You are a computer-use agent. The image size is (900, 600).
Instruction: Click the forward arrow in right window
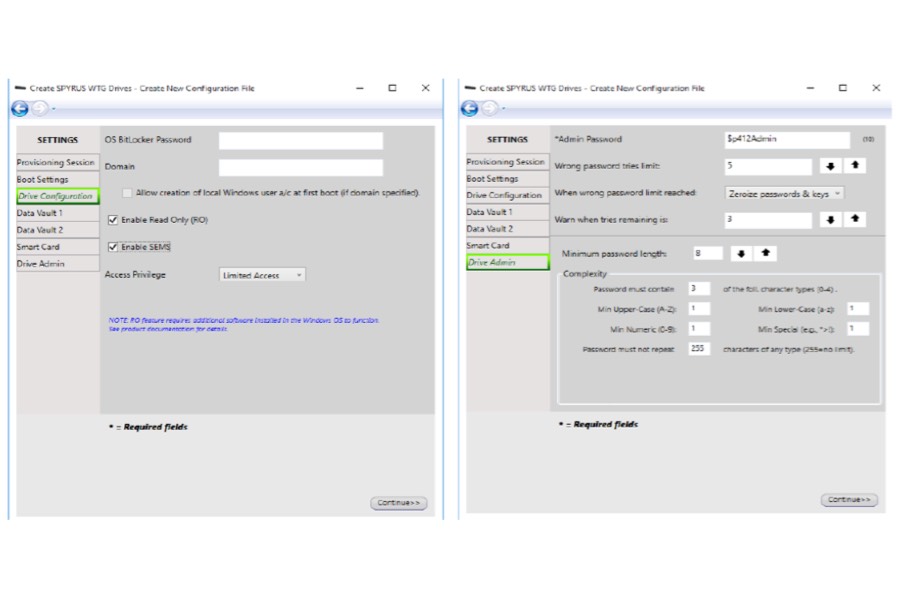pyautogui.click(x=490, y=108)
